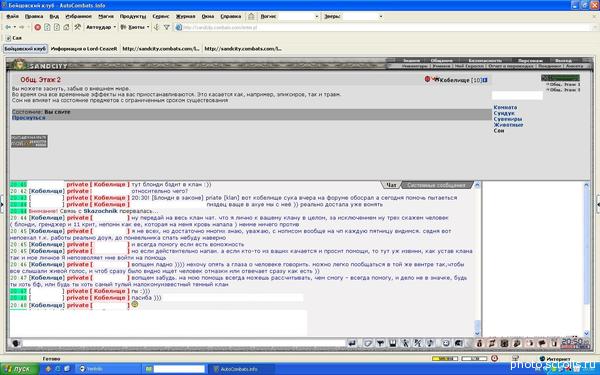Click the money bag icon in bottom bar

click(x=479, y=343)
